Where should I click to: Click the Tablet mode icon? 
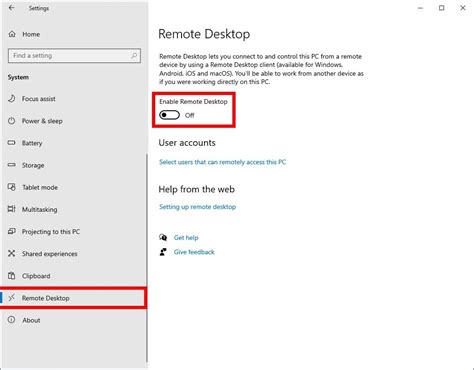click(x=12, y=187)
